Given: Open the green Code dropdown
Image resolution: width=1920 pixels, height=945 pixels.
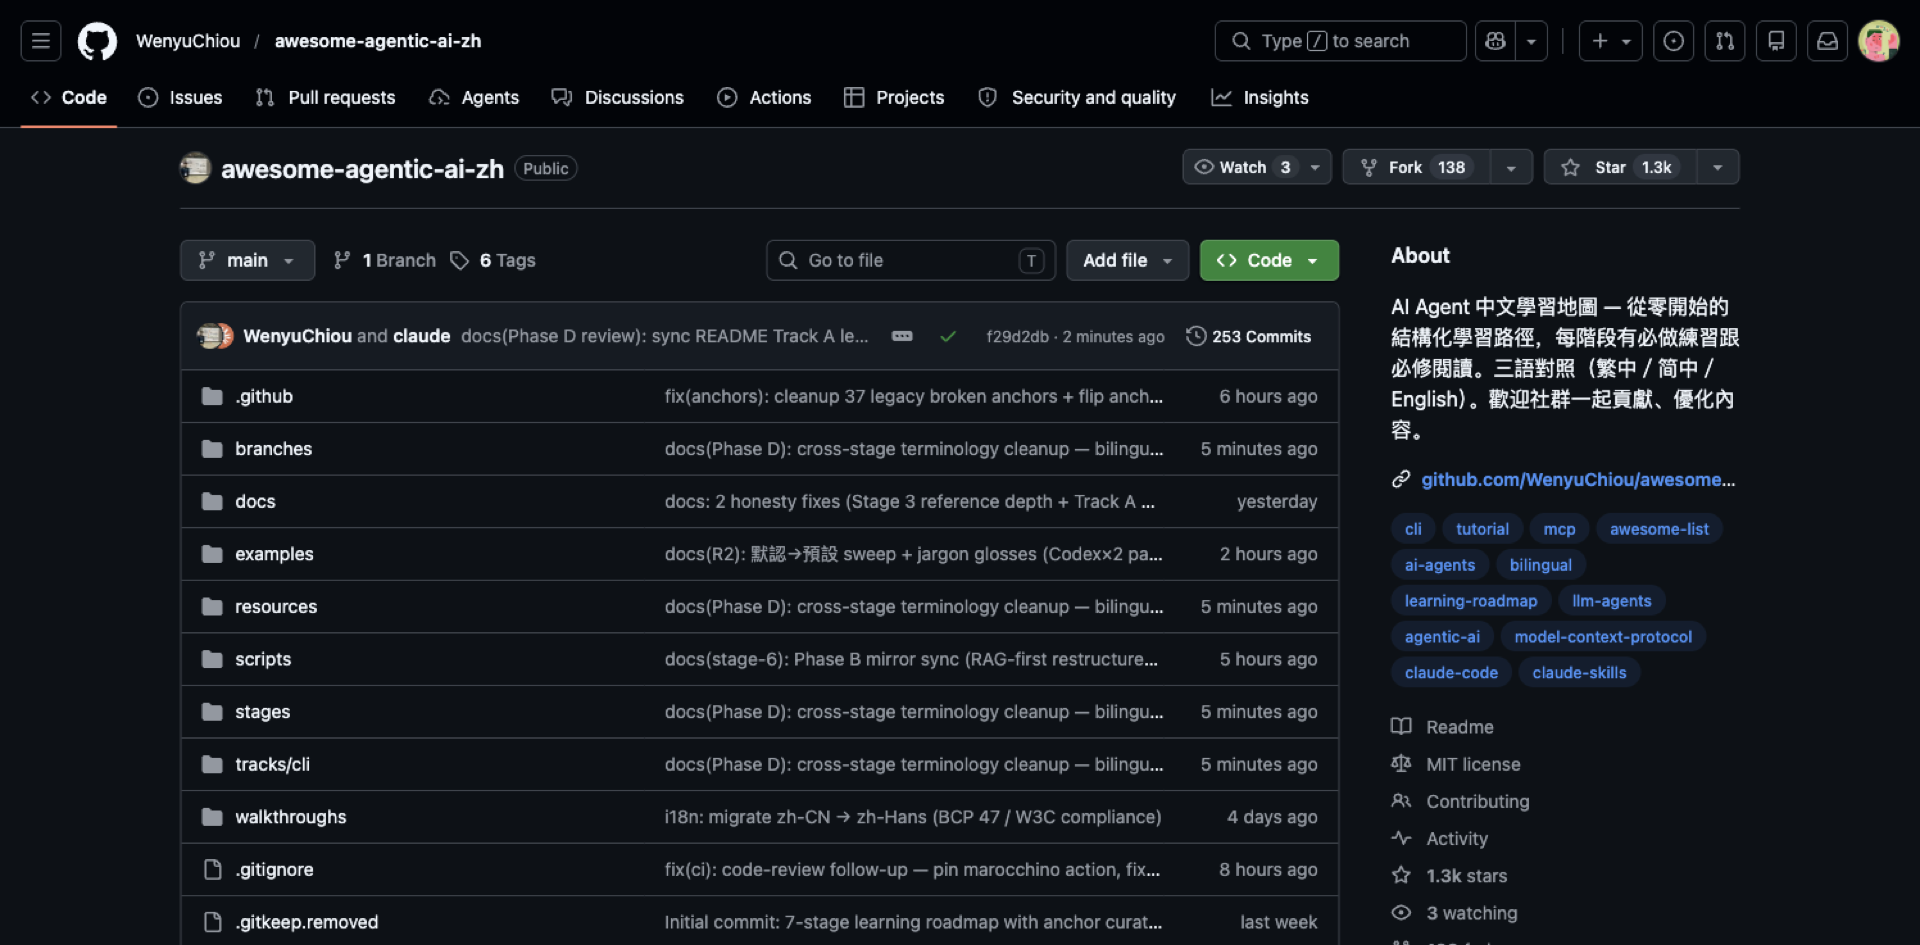Looking at the screenshot, I should 1269,260.
